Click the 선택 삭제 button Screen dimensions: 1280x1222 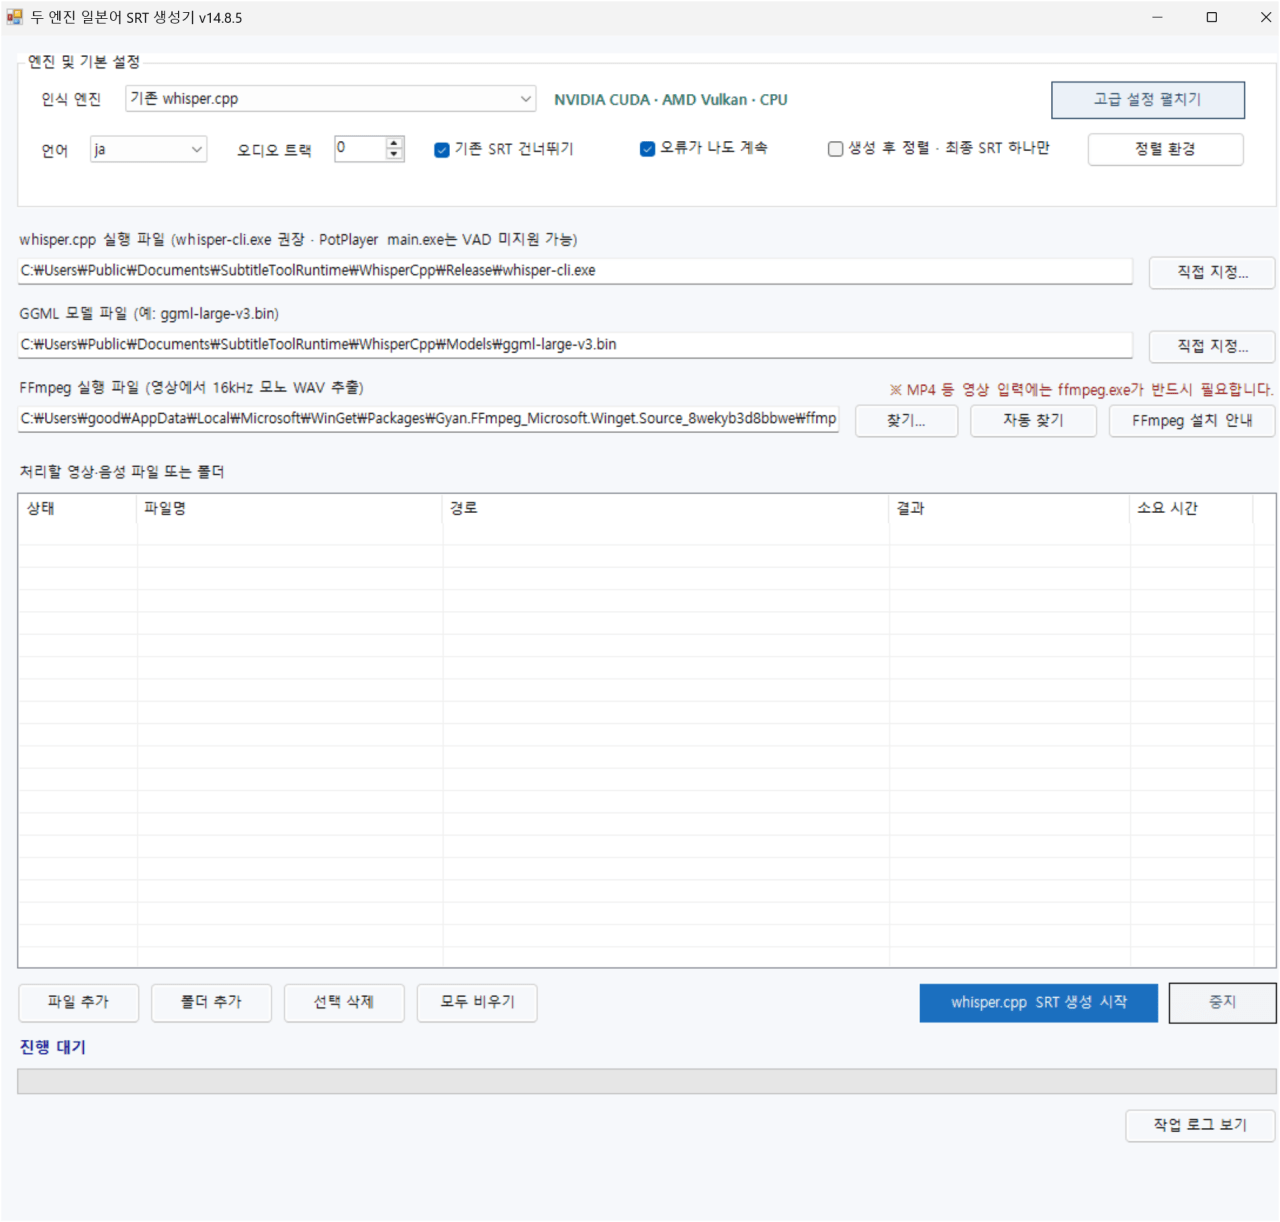(x=344, y=1003)
